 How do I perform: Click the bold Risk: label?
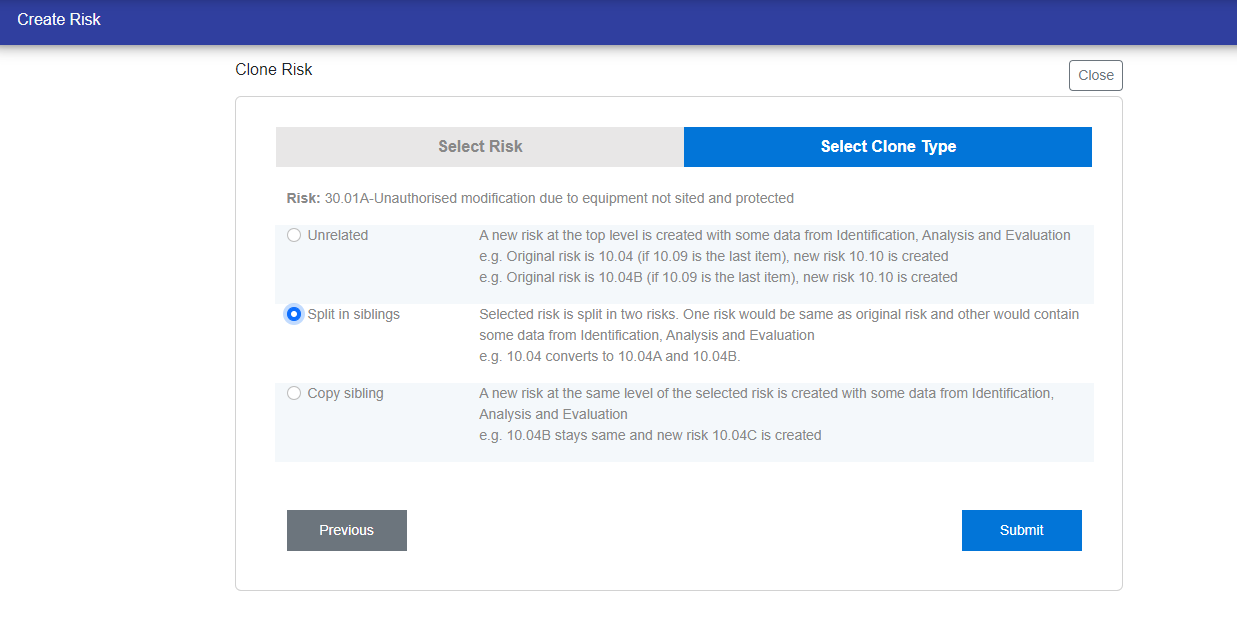coord(303,198)
